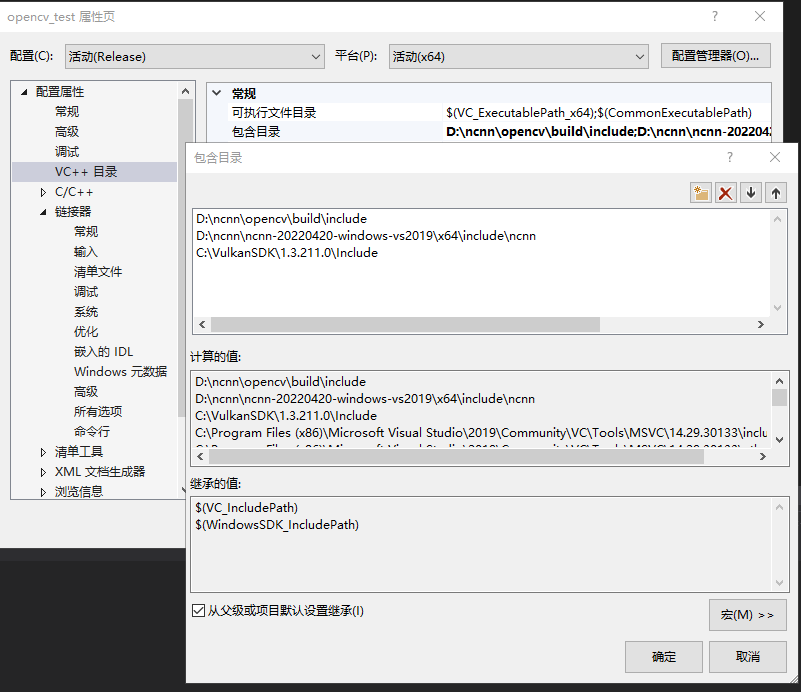The image size is (801, 692).
Task: Collapse the 配置属性 tree root
Action: tap(24, 92)
